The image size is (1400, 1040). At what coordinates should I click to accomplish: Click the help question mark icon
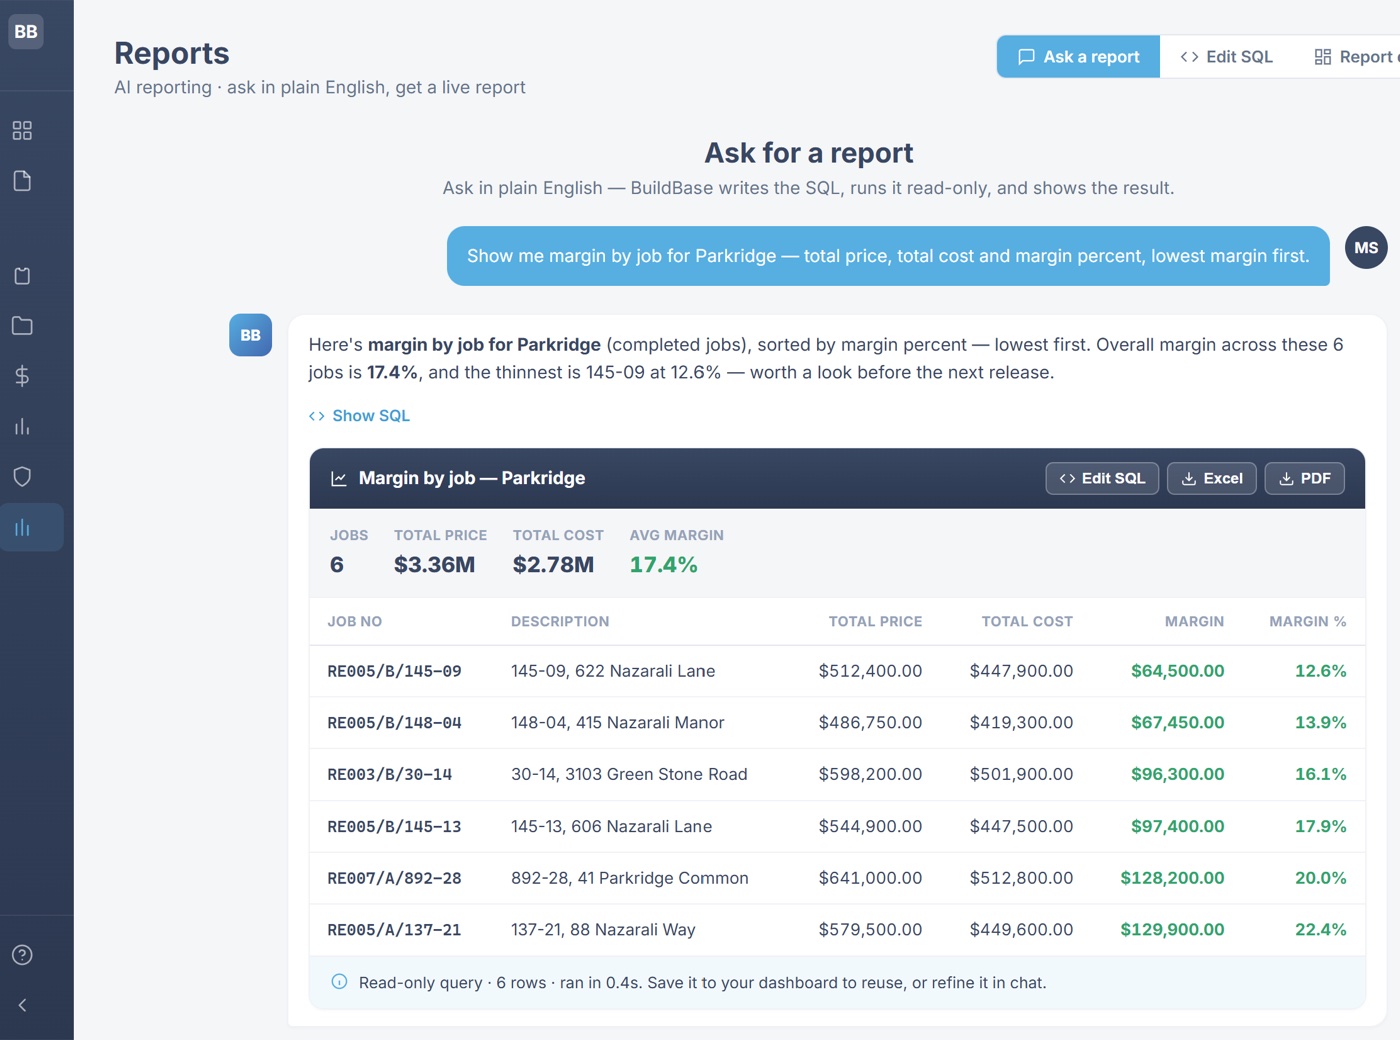tap(22, 955)
